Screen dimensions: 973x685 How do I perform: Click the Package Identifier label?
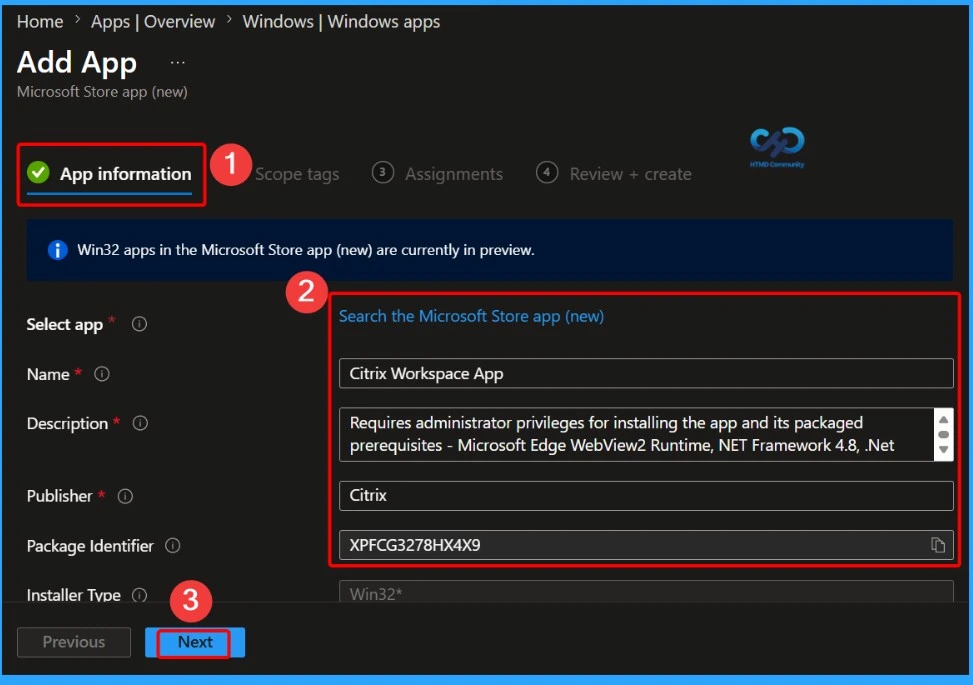(x=90, y=546)
